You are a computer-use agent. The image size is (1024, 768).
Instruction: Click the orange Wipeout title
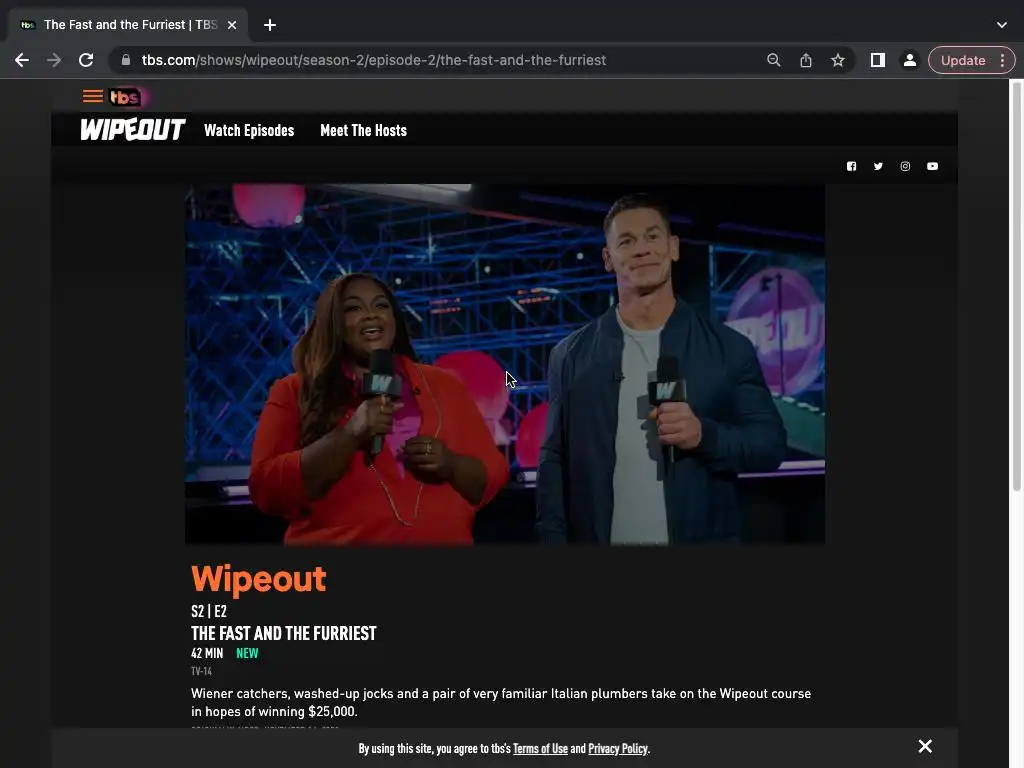point(259,579)
